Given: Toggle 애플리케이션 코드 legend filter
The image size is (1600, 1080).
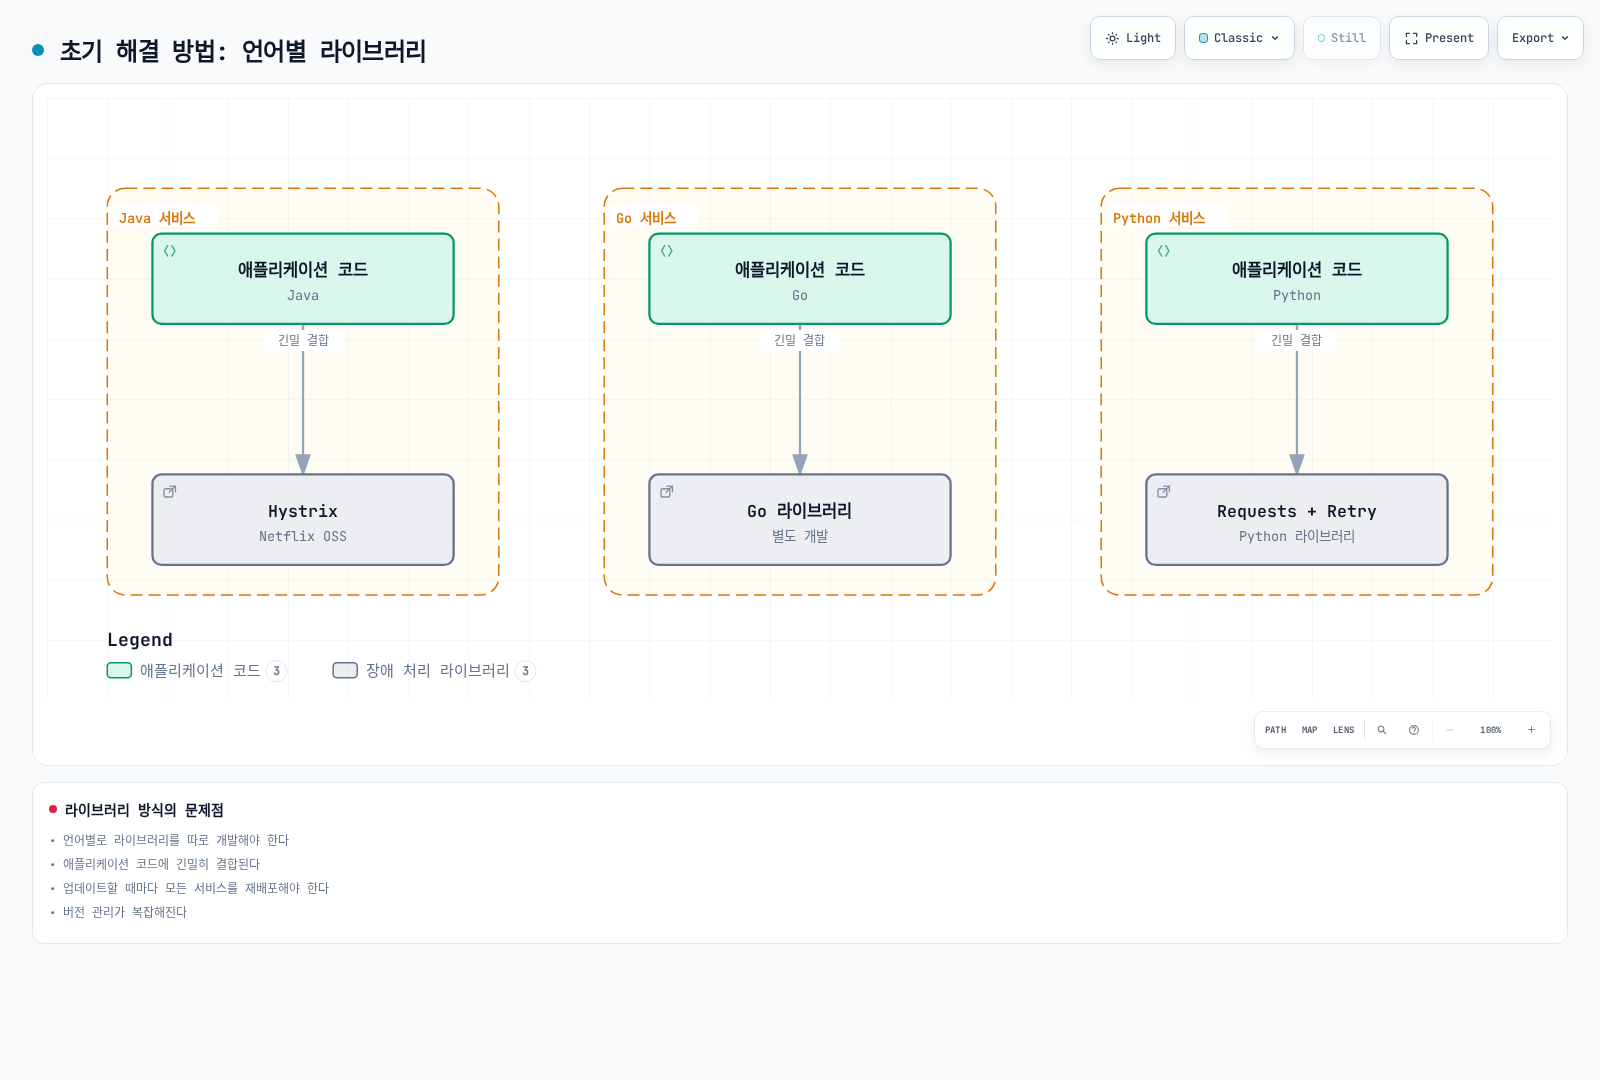Looking at the screenshot, I should point(197,671).
